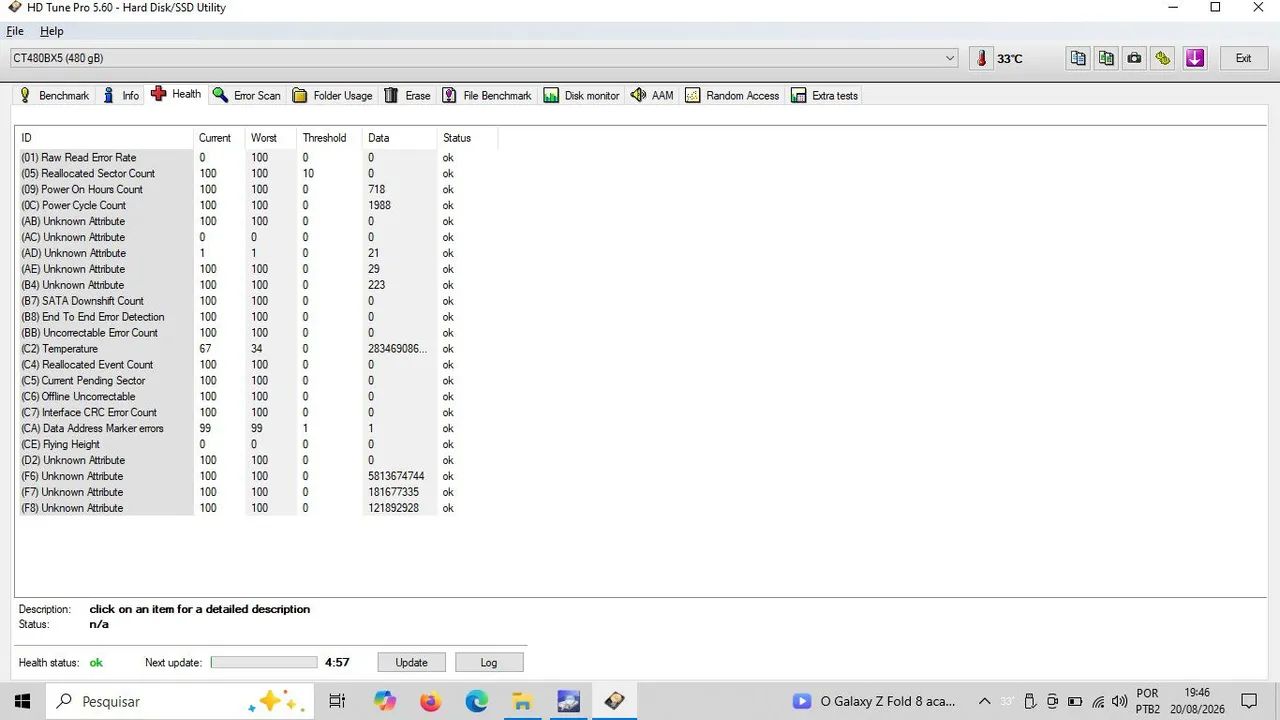Switch to the Erase tab
The image size is (1280, 720).
[x=408, y=96]
